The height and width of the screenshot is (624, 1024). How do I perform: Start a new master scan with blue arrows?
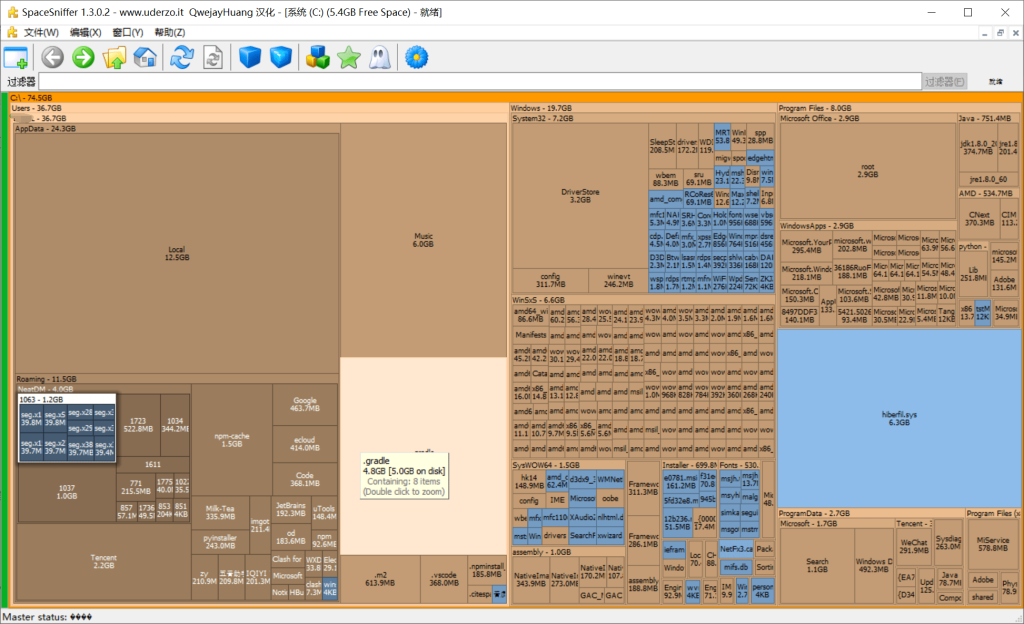click(x=181, y=58)
